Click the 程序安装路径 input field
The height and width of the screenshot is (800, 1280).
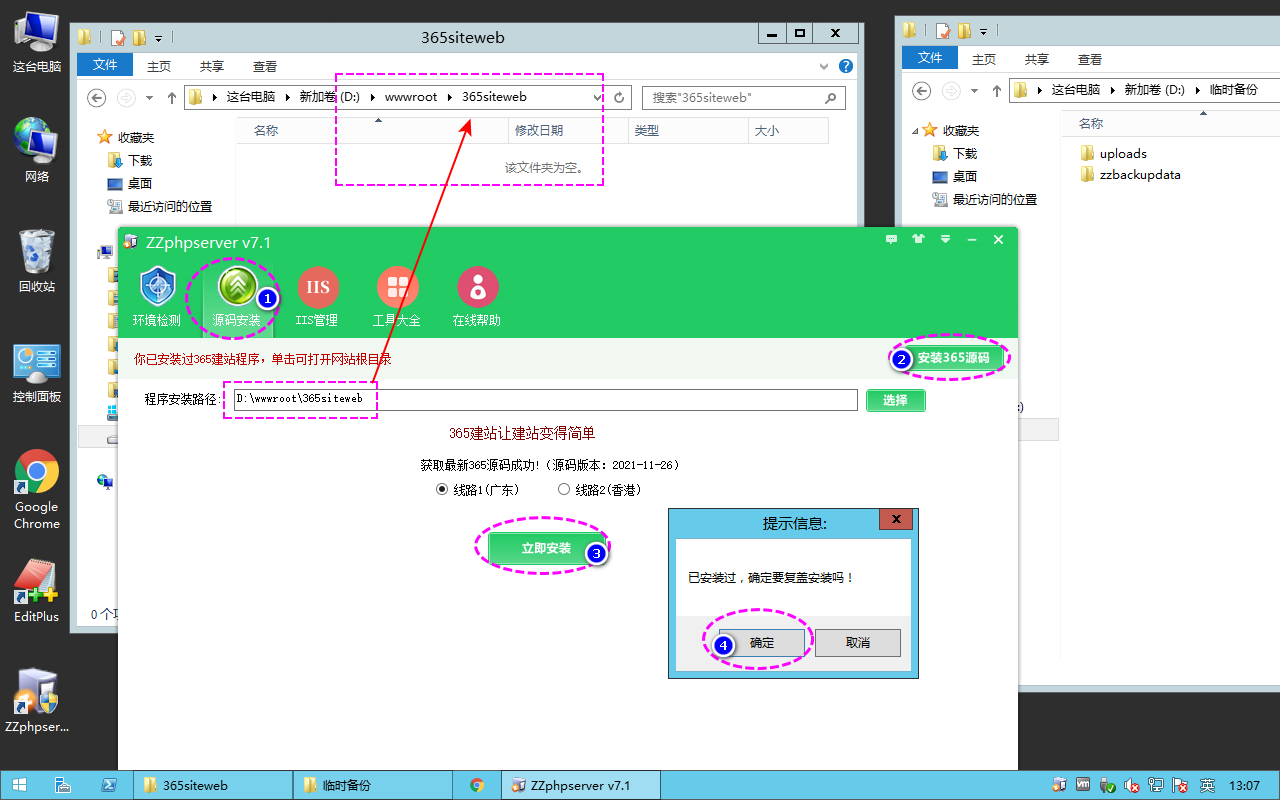545,399
